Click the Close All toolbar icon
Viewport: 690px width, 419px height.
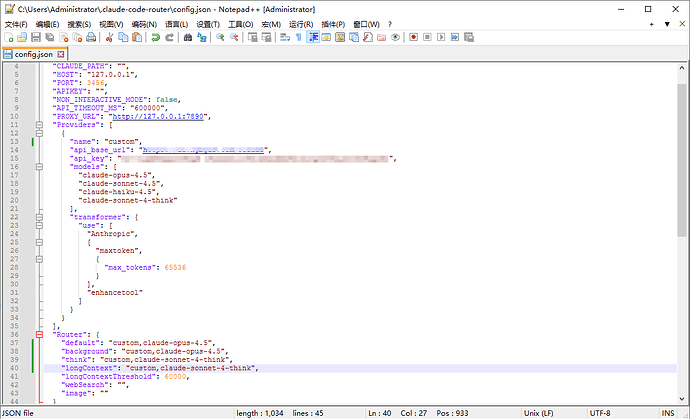pos(77,37)
